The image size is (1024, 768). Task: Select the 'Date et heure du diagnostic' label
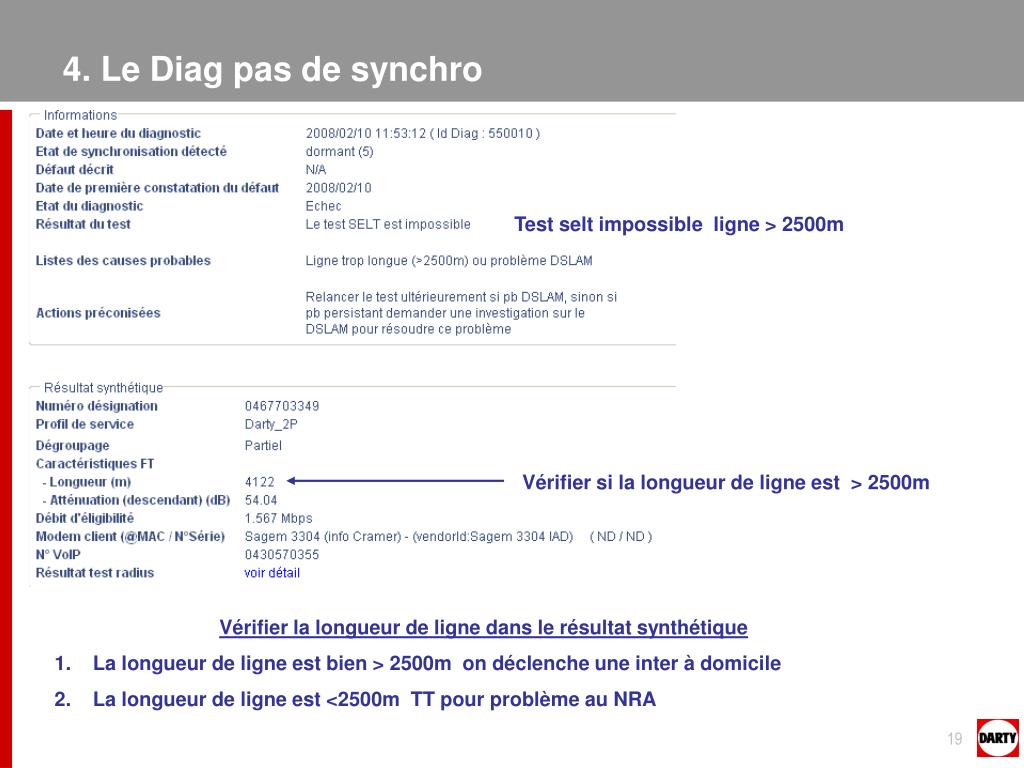point(118,133)
